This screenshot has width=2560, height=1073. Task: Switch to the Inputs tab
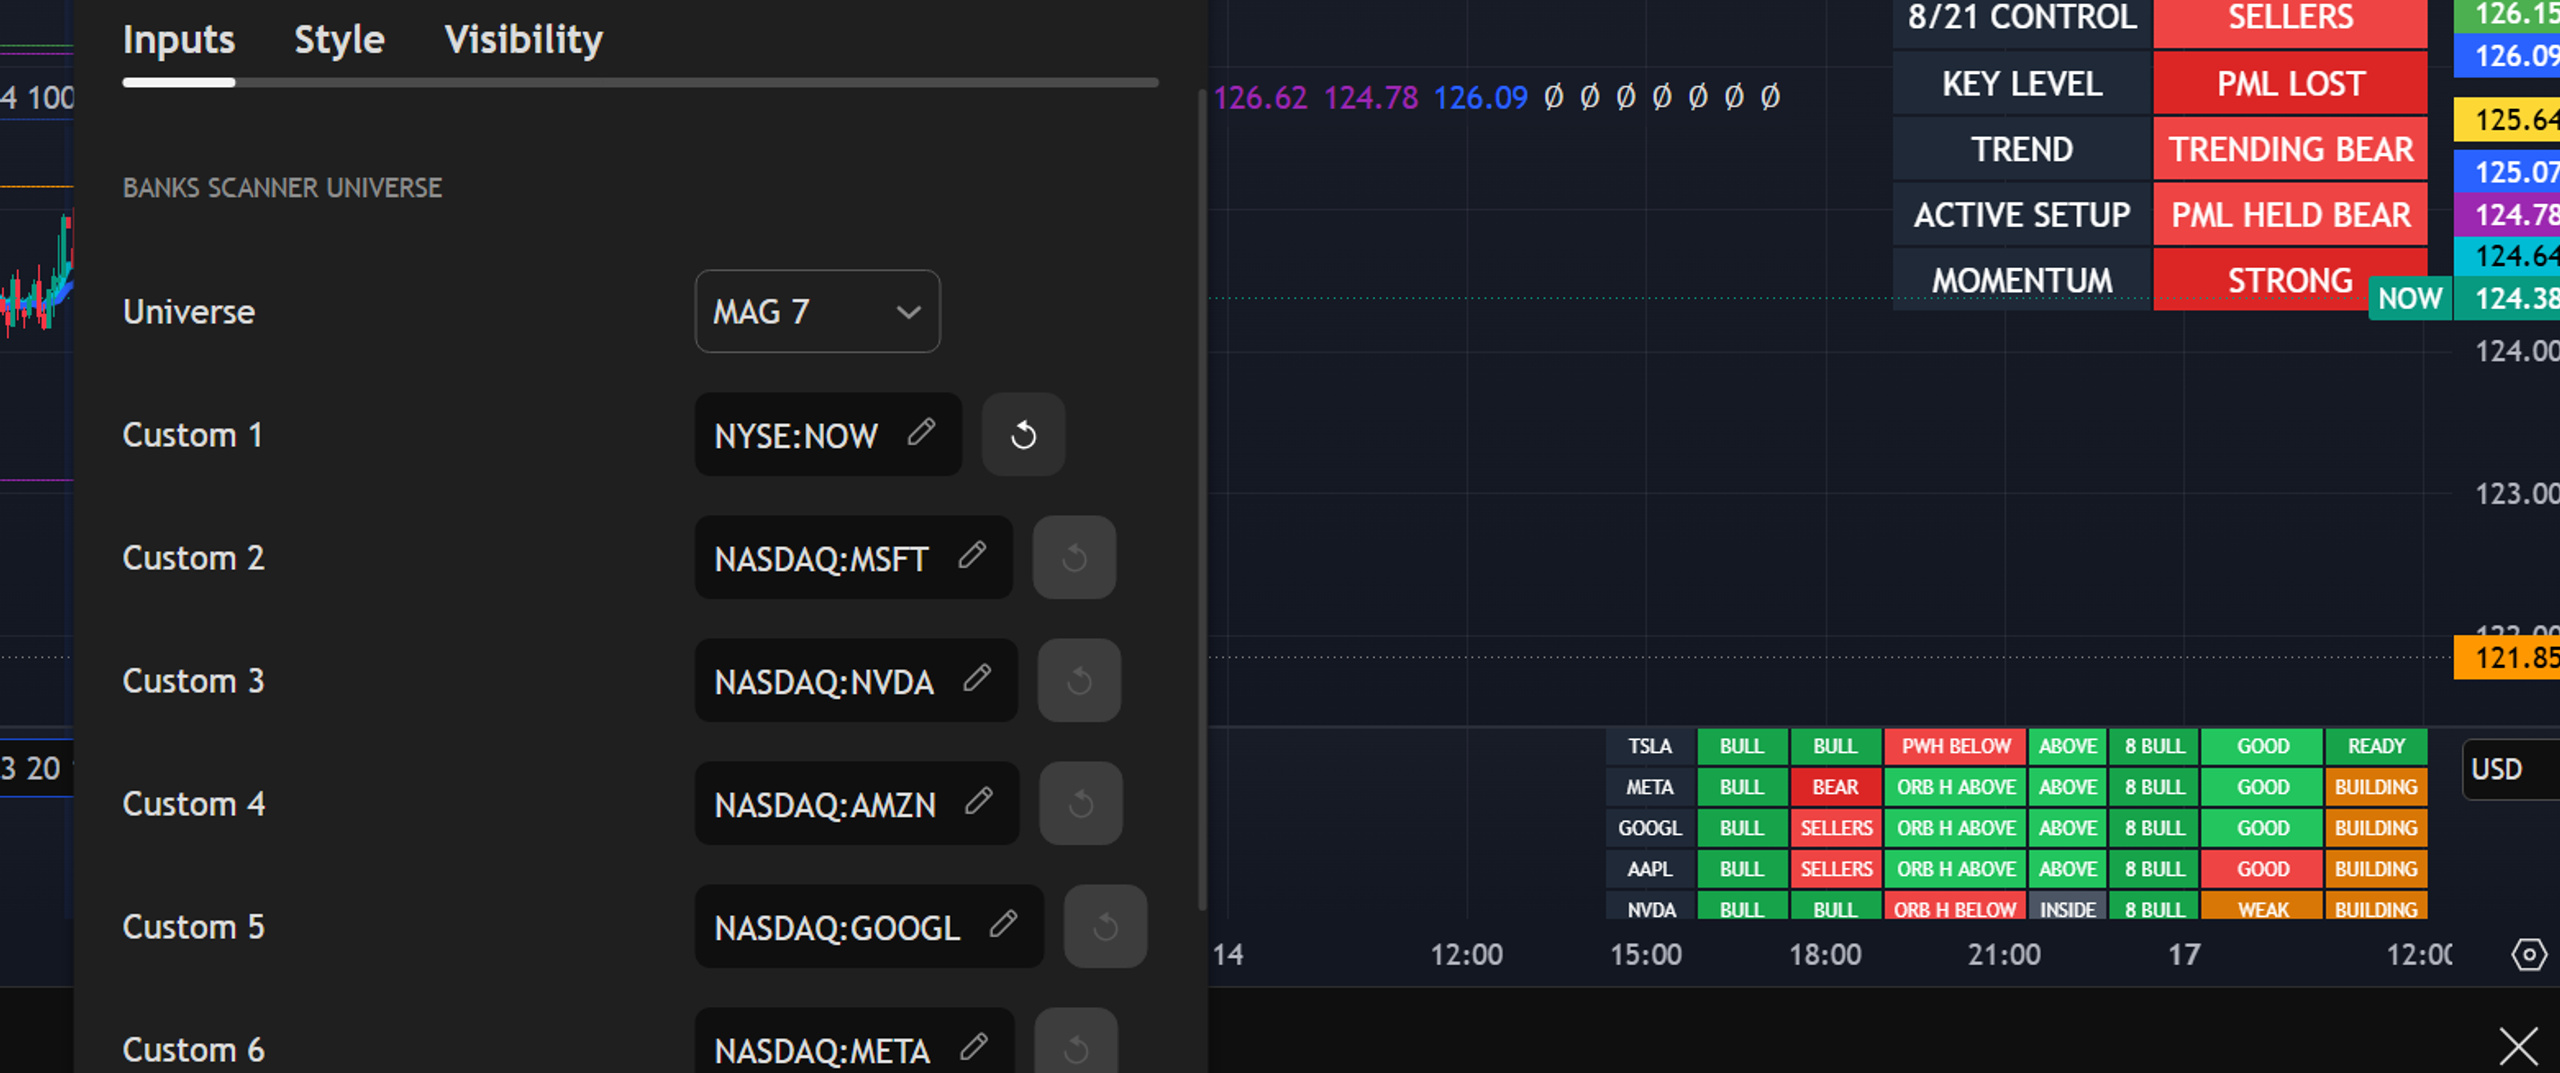tap(179, 40)
